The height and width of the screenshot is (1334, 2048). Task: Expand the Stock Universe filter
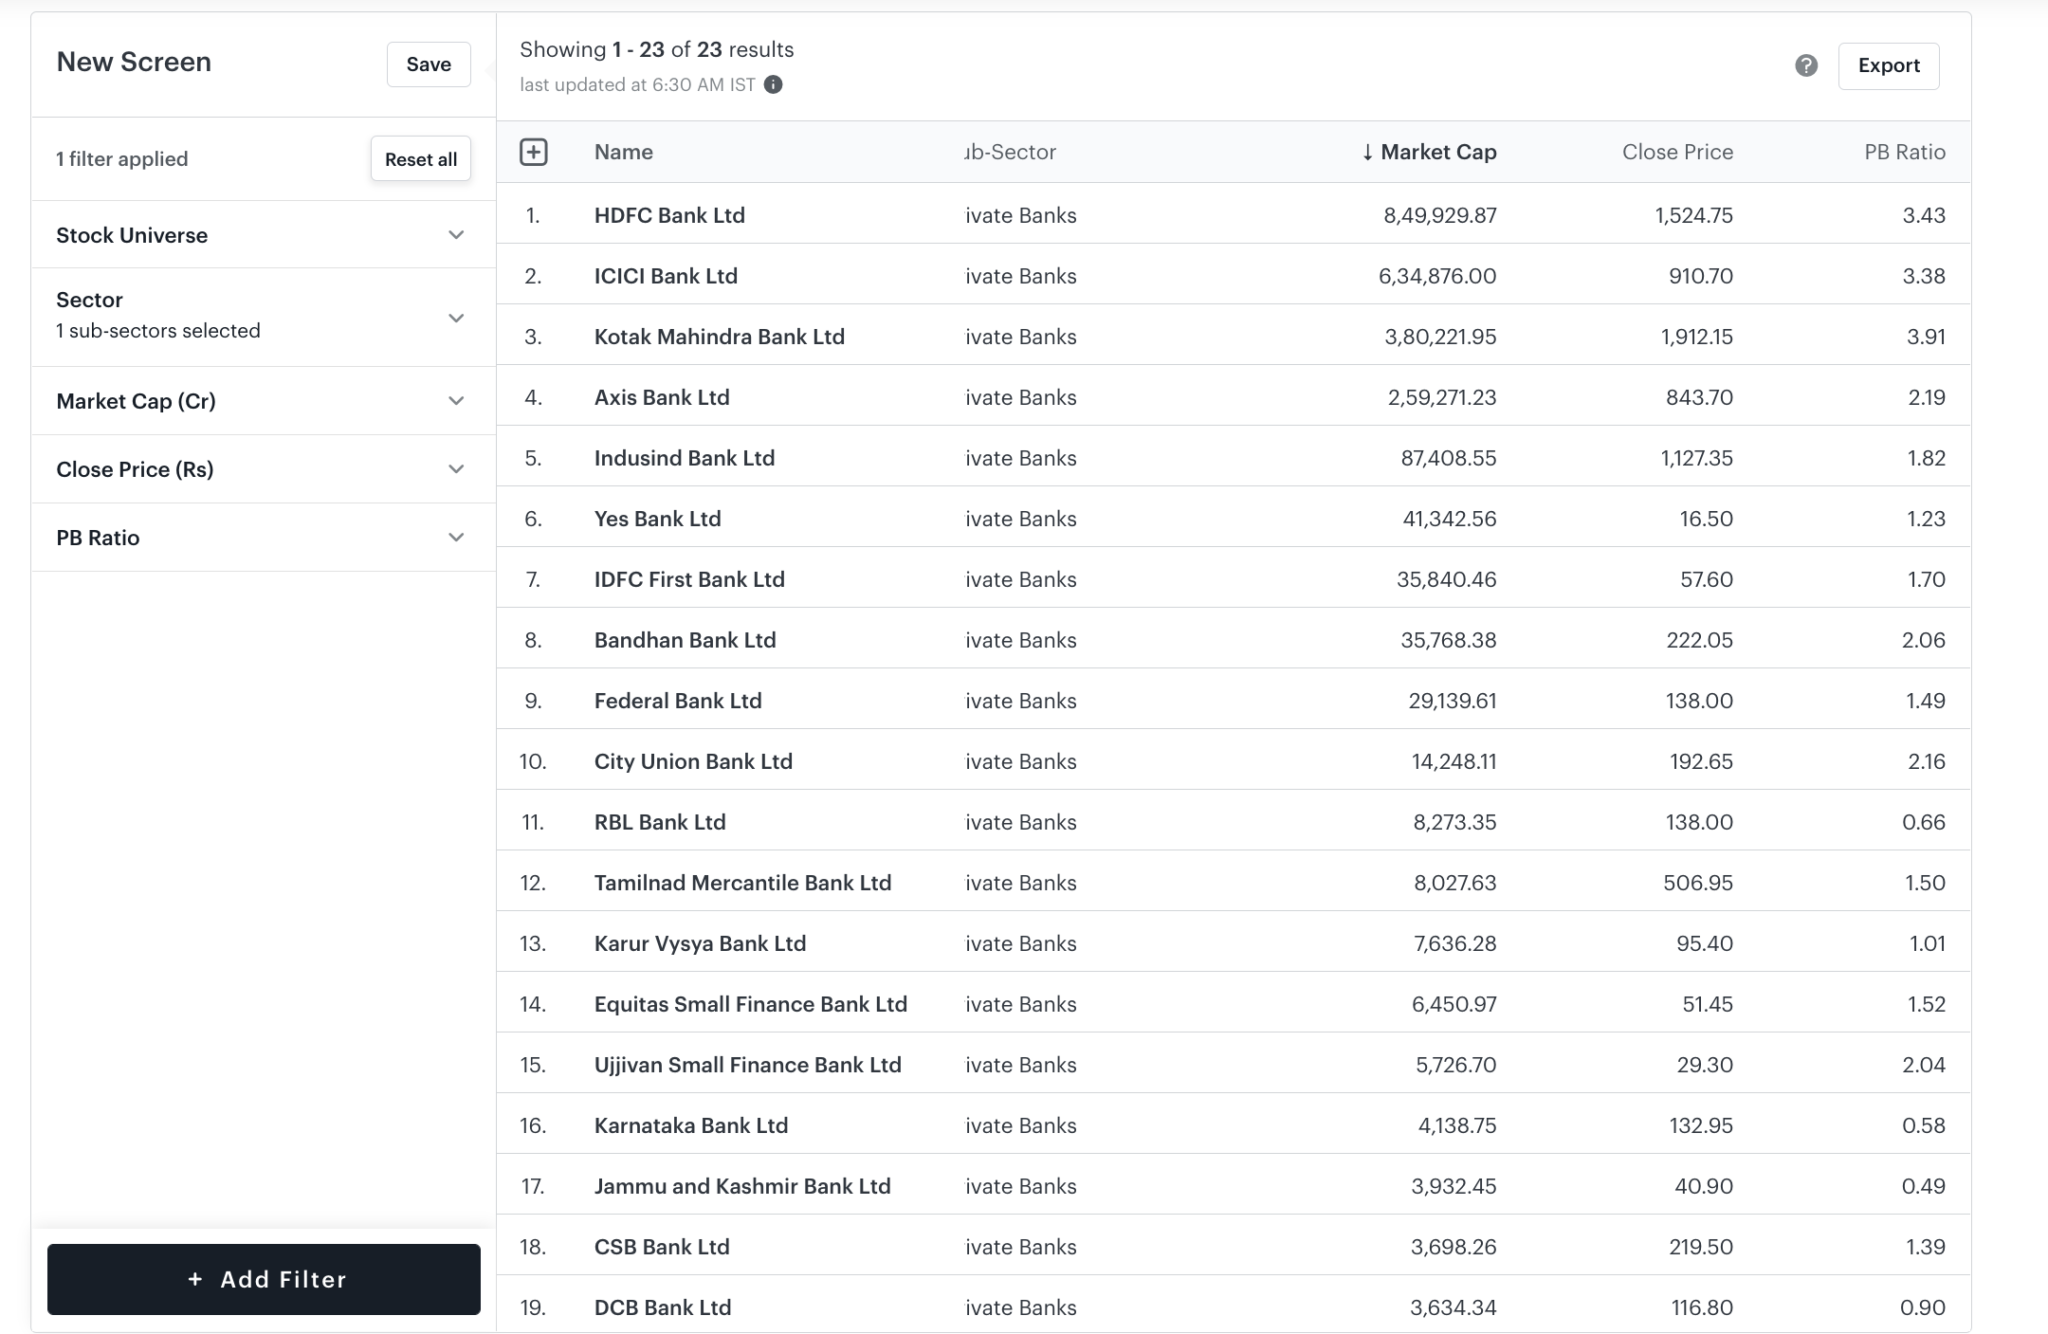(x=456, y=235)
